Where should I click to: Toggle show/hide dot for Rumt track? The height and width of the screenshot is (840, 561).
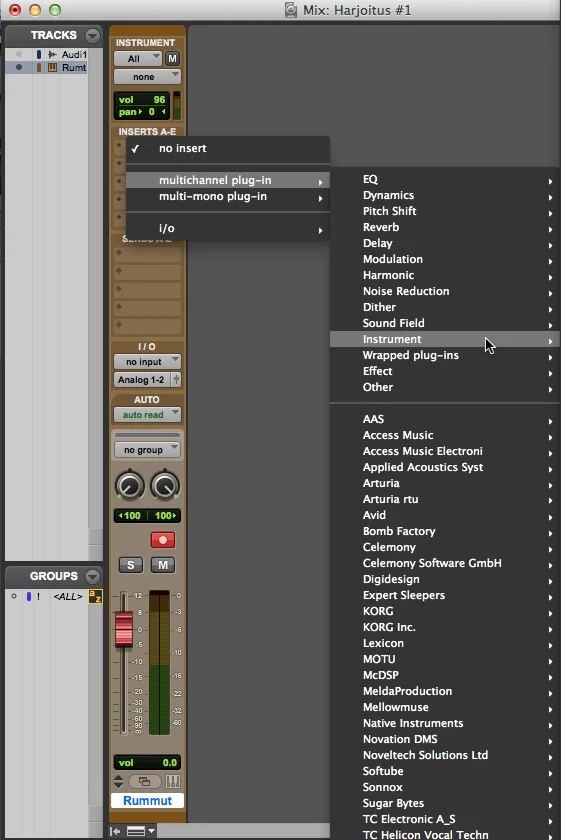pyautogui.click(x=19, y=68)
